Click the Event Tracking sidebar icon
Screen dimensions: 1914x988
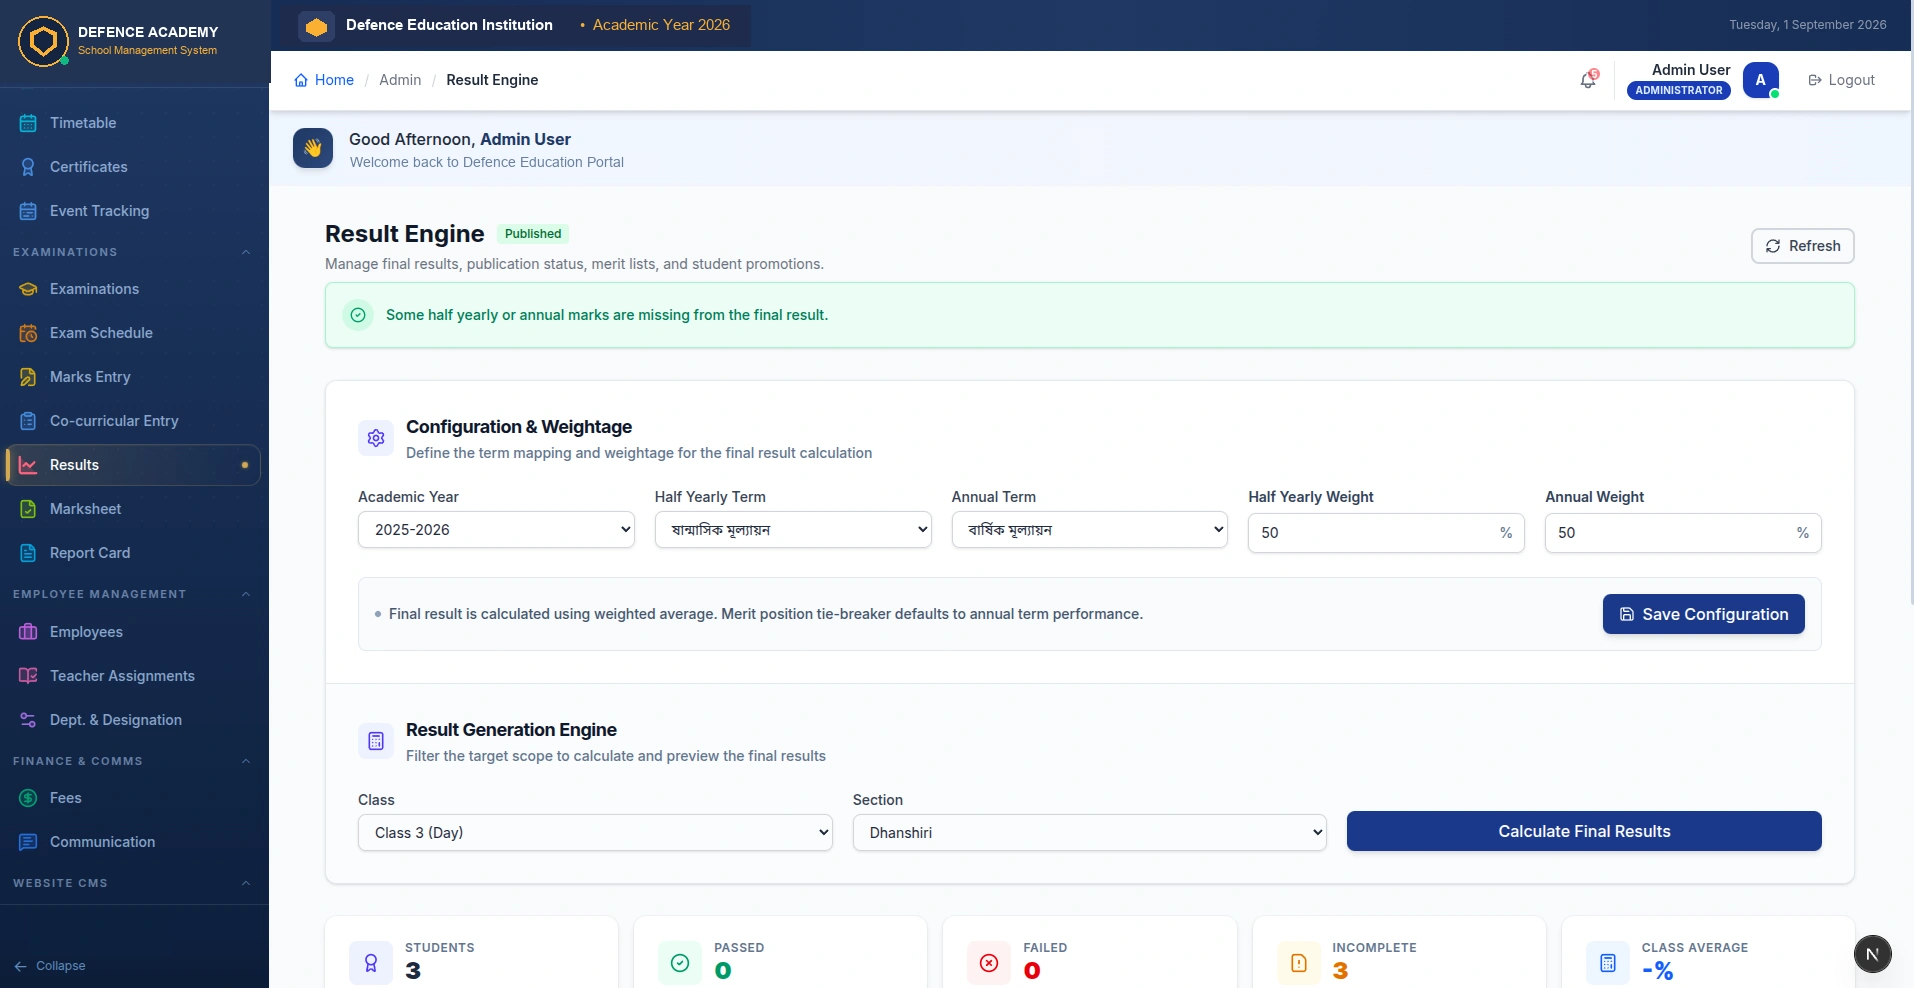coord(28,211)
